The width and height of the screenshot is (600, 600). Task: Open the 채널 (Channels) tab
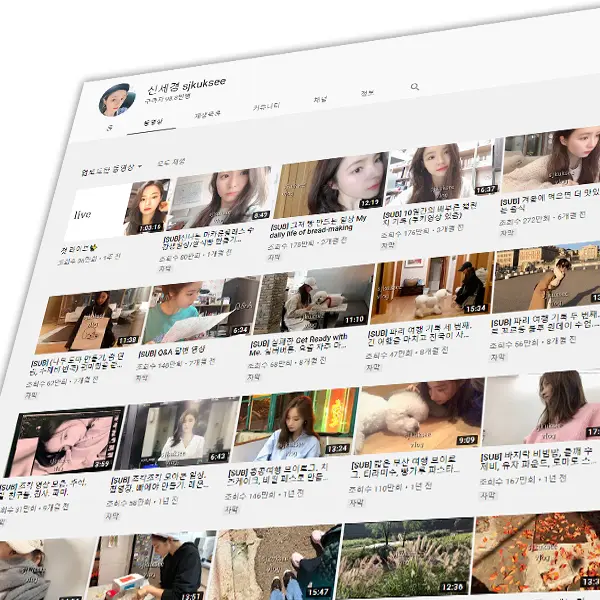point(320,99)
